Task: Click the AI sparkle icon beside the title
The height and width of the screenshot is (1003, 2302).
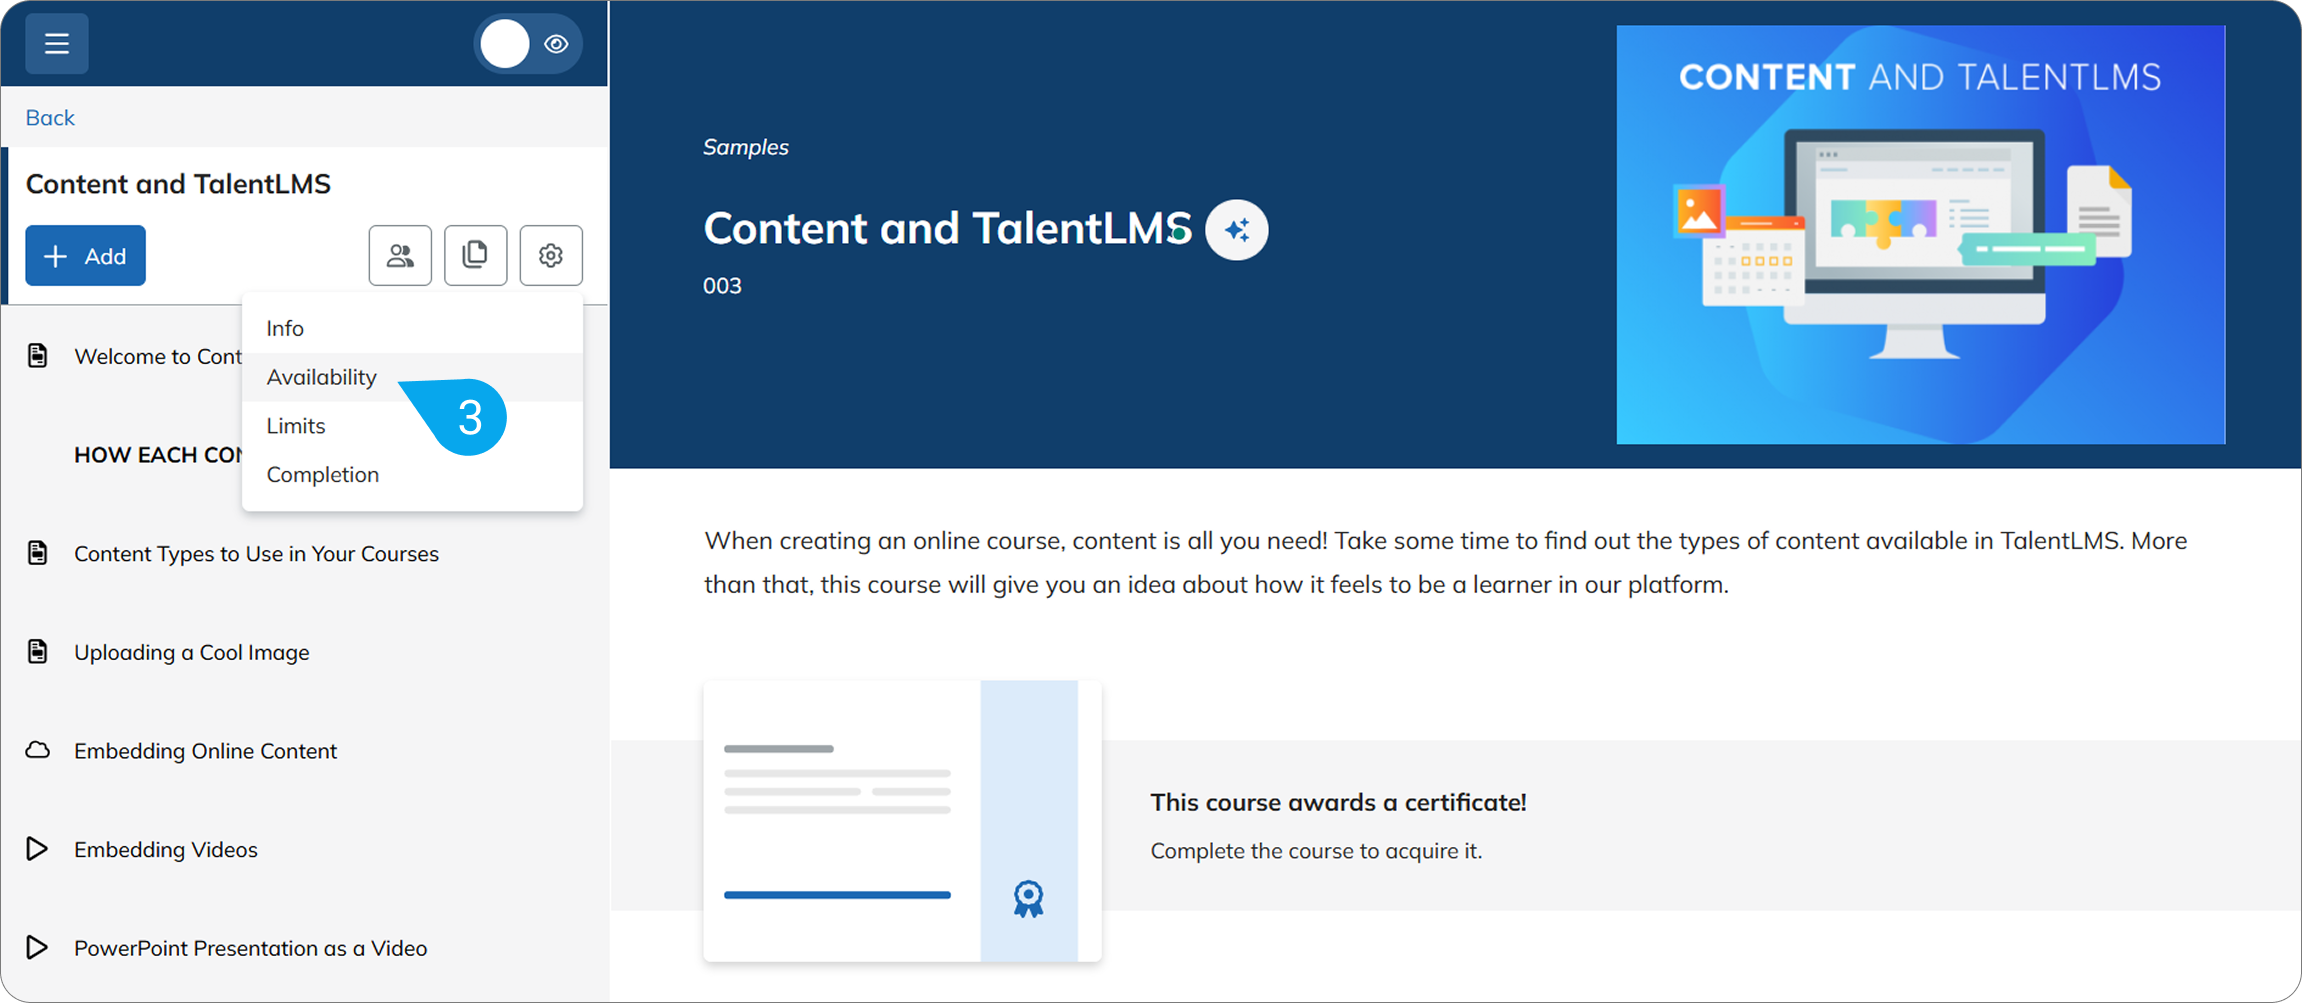Action: click(1237, 230)
